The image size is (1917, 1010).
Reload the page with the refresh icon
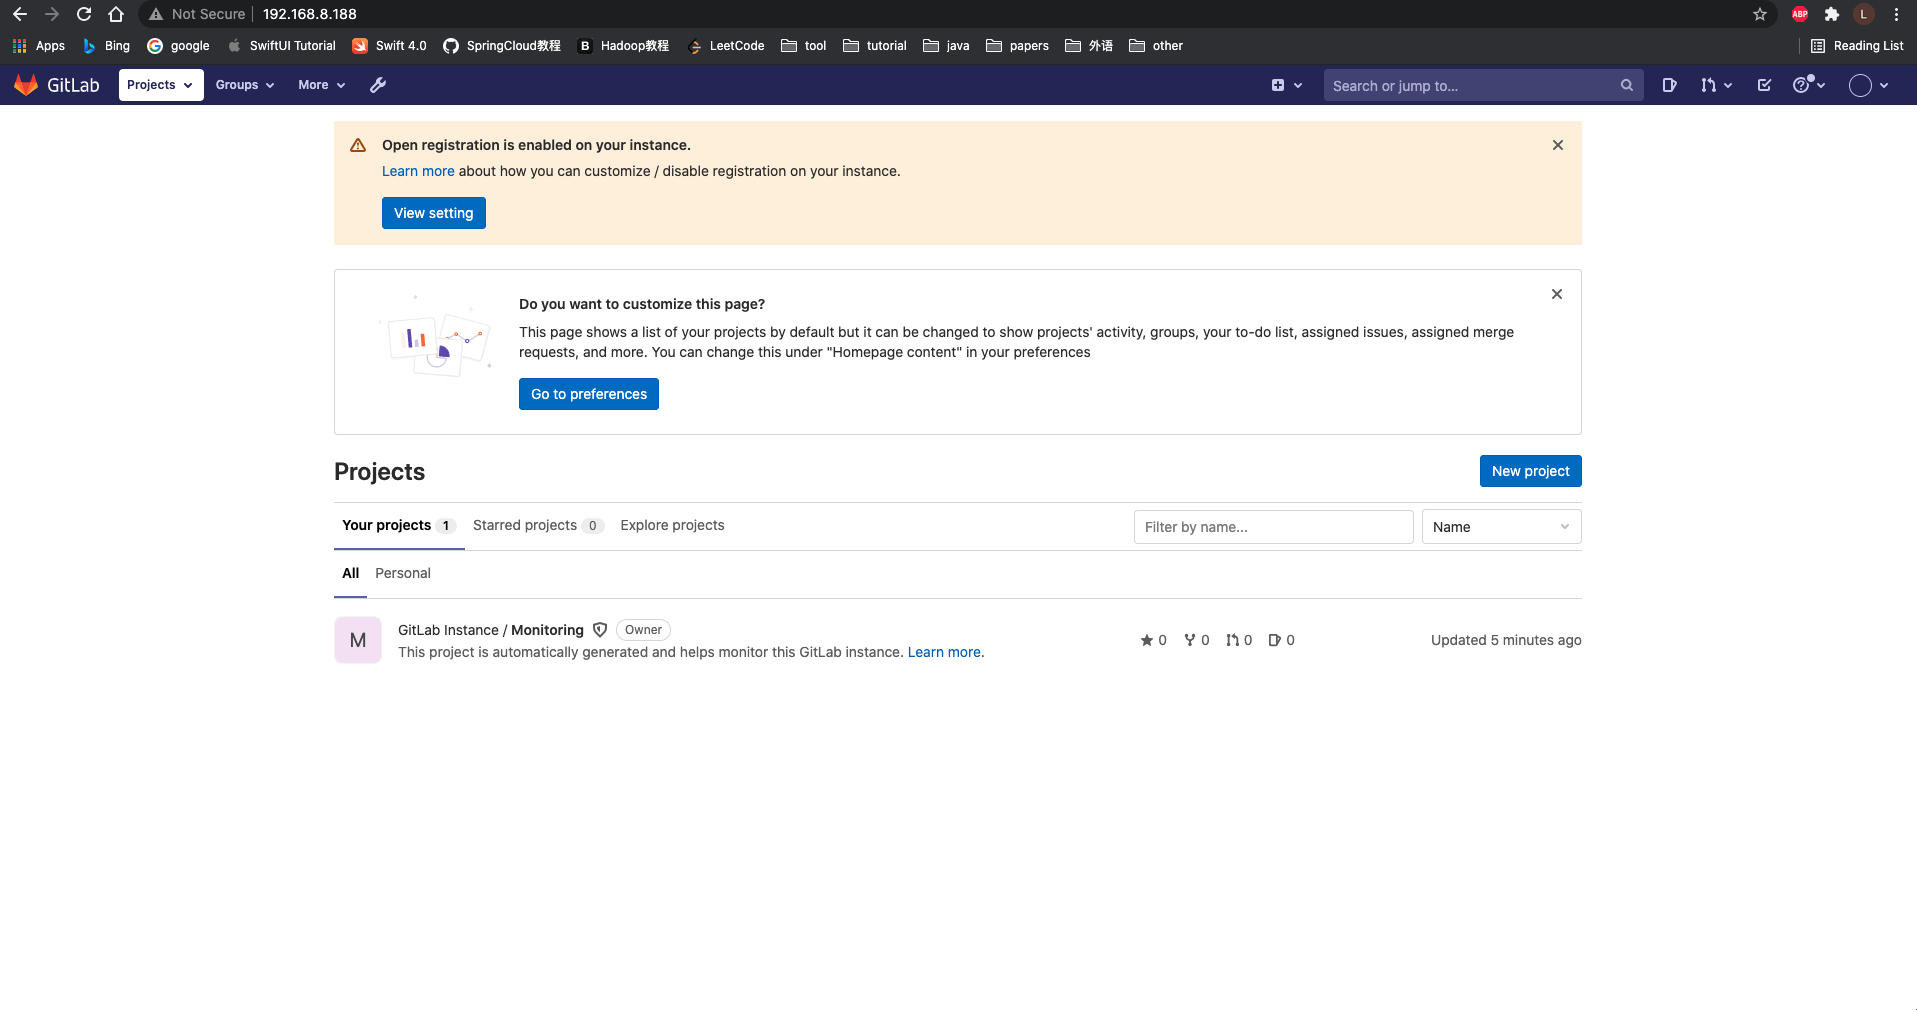84,14
